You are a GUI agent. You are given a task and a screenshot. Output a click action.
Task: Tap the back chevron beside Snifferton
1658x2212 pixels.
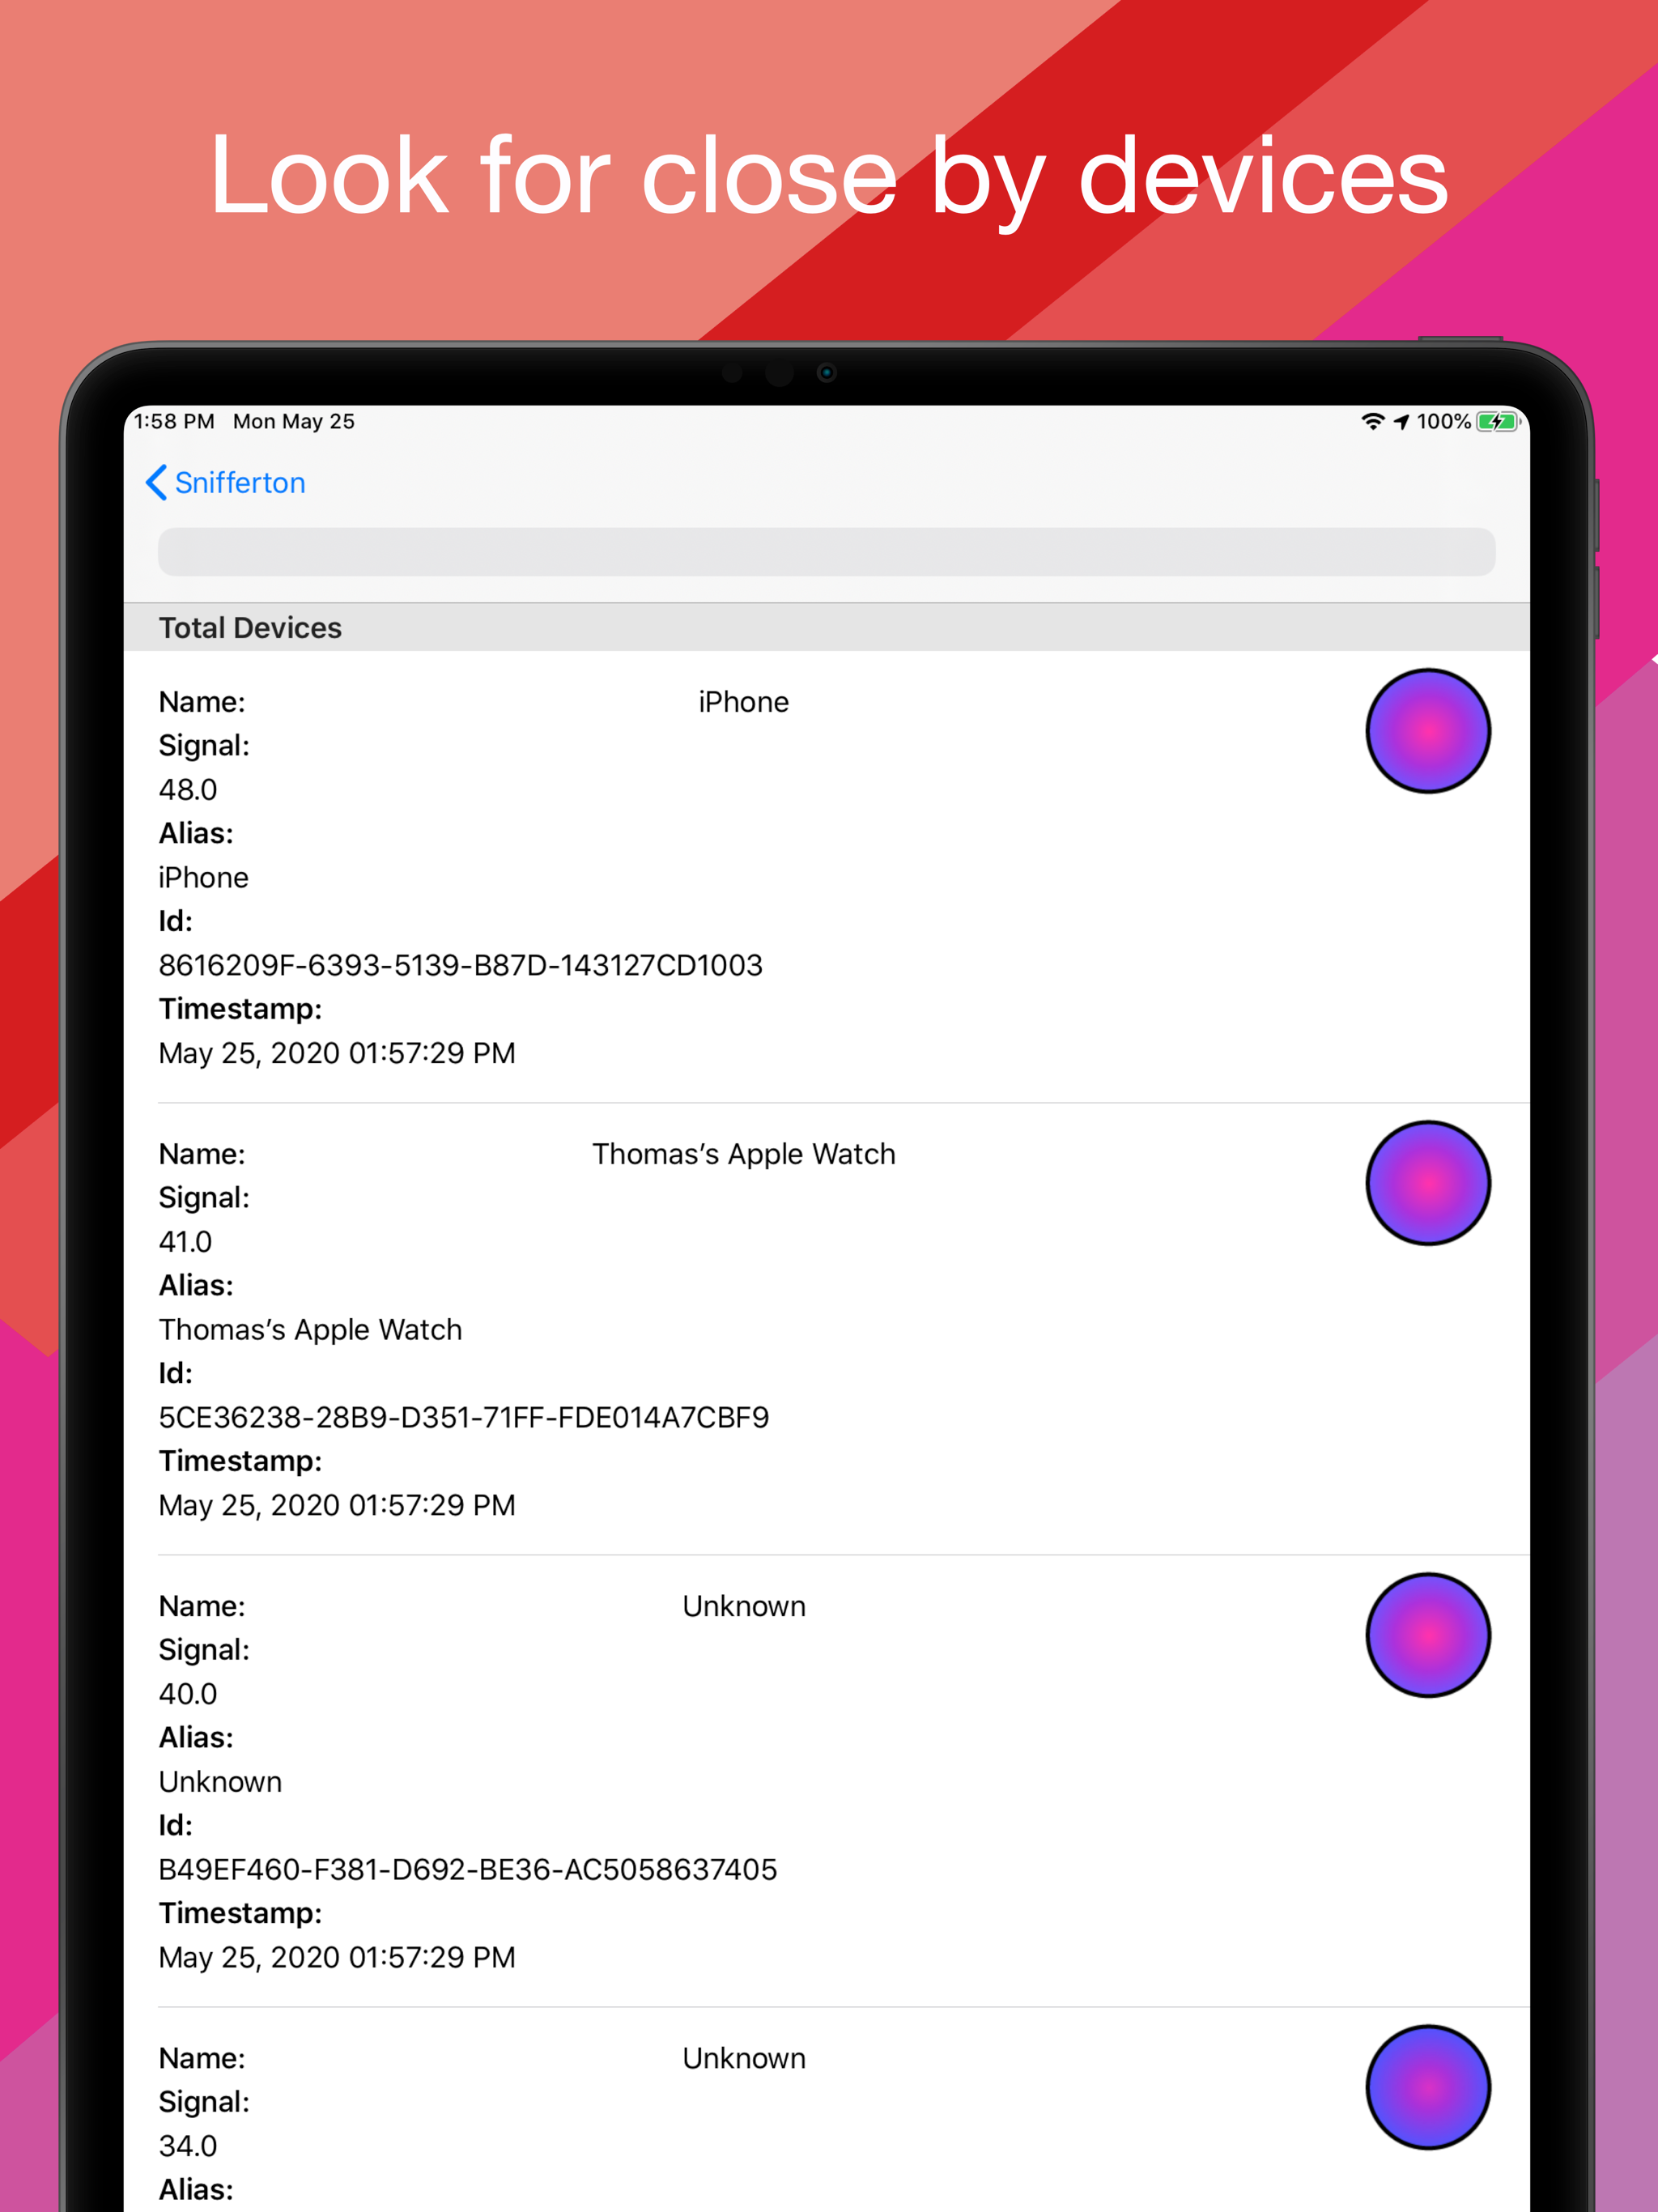[156, 483]
